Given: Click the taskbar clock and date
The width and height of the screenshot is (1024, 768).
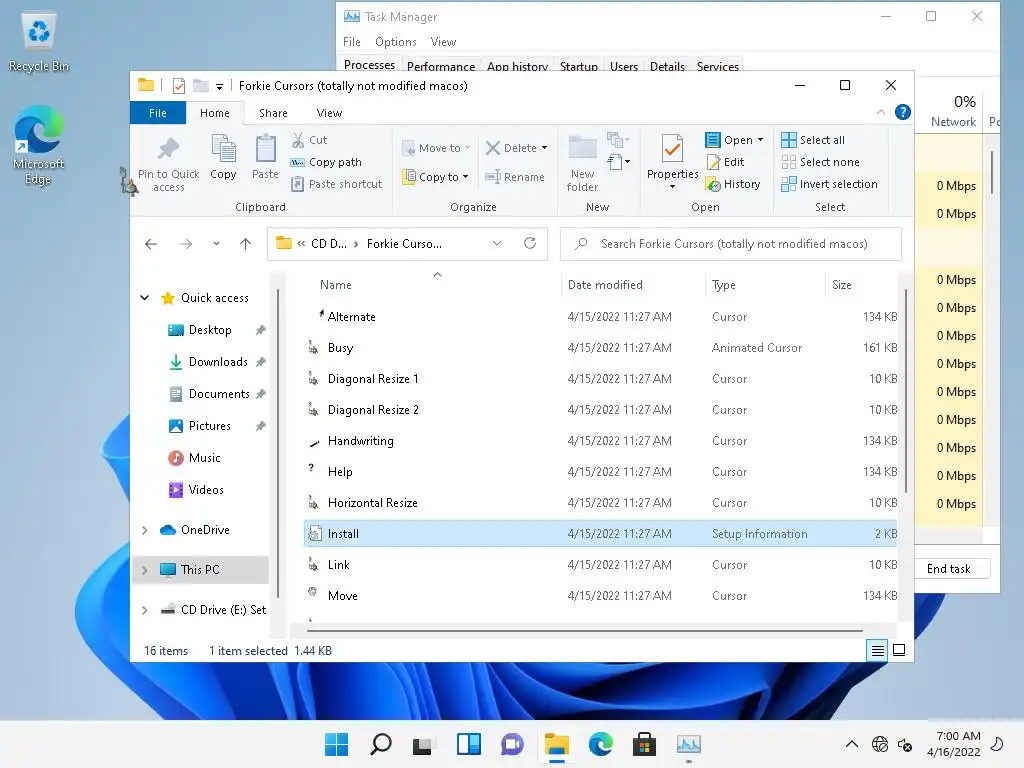Looking at the screenshot, I should click(x=953, y=744).
